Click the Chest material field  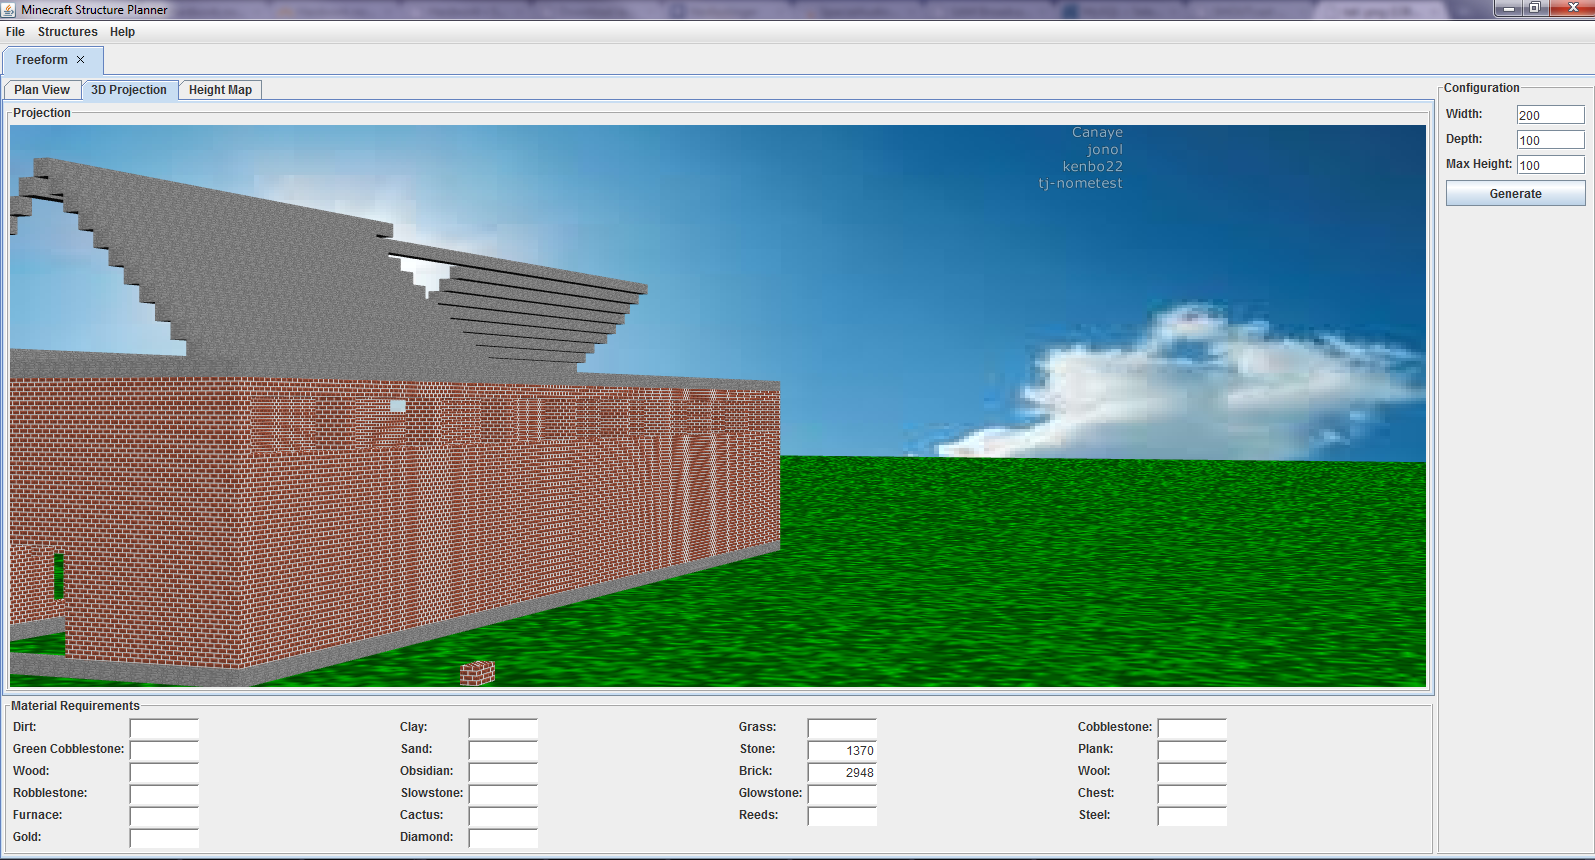1192,794
